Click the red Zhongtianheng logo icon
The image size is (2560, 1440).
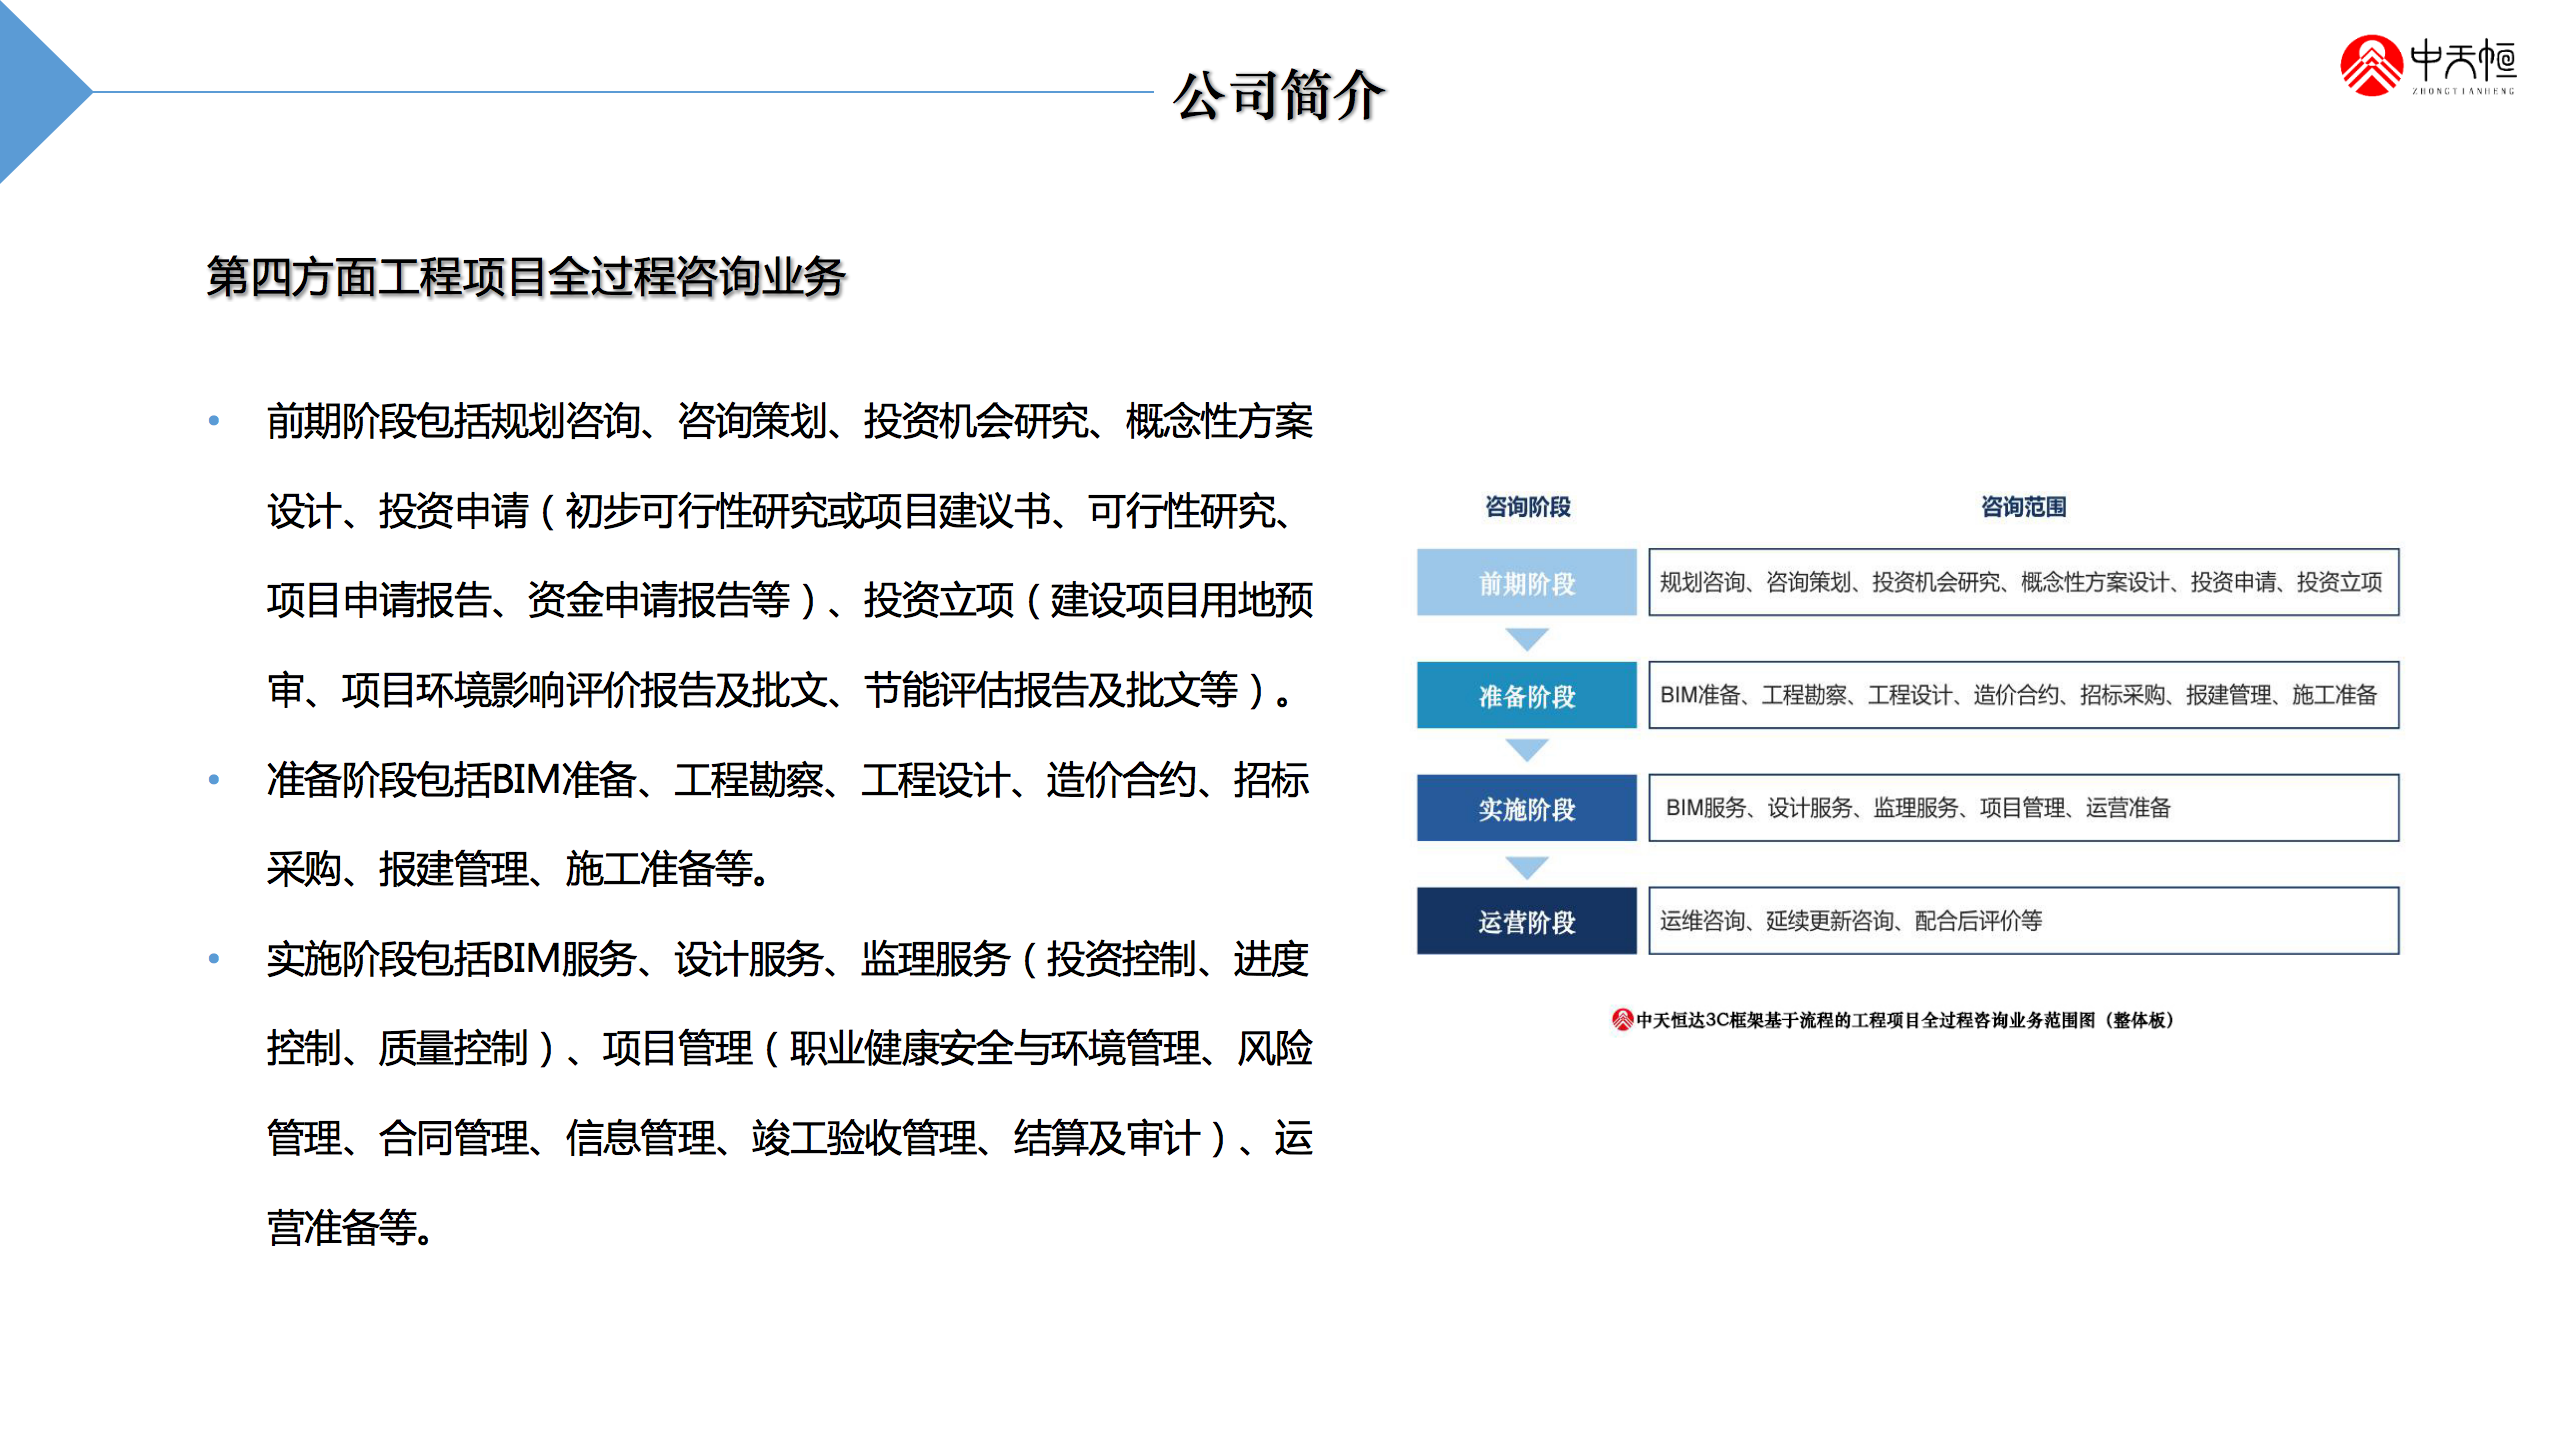(2370, 66)
